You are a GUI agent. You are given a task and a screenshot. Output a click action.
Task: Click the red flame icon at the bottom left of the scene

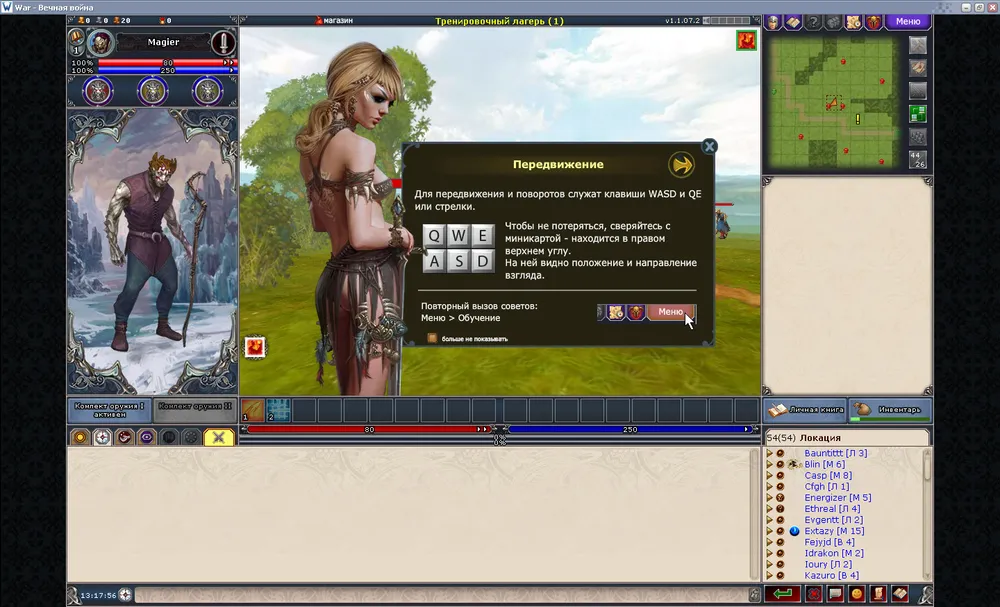(x=254, y=347)
